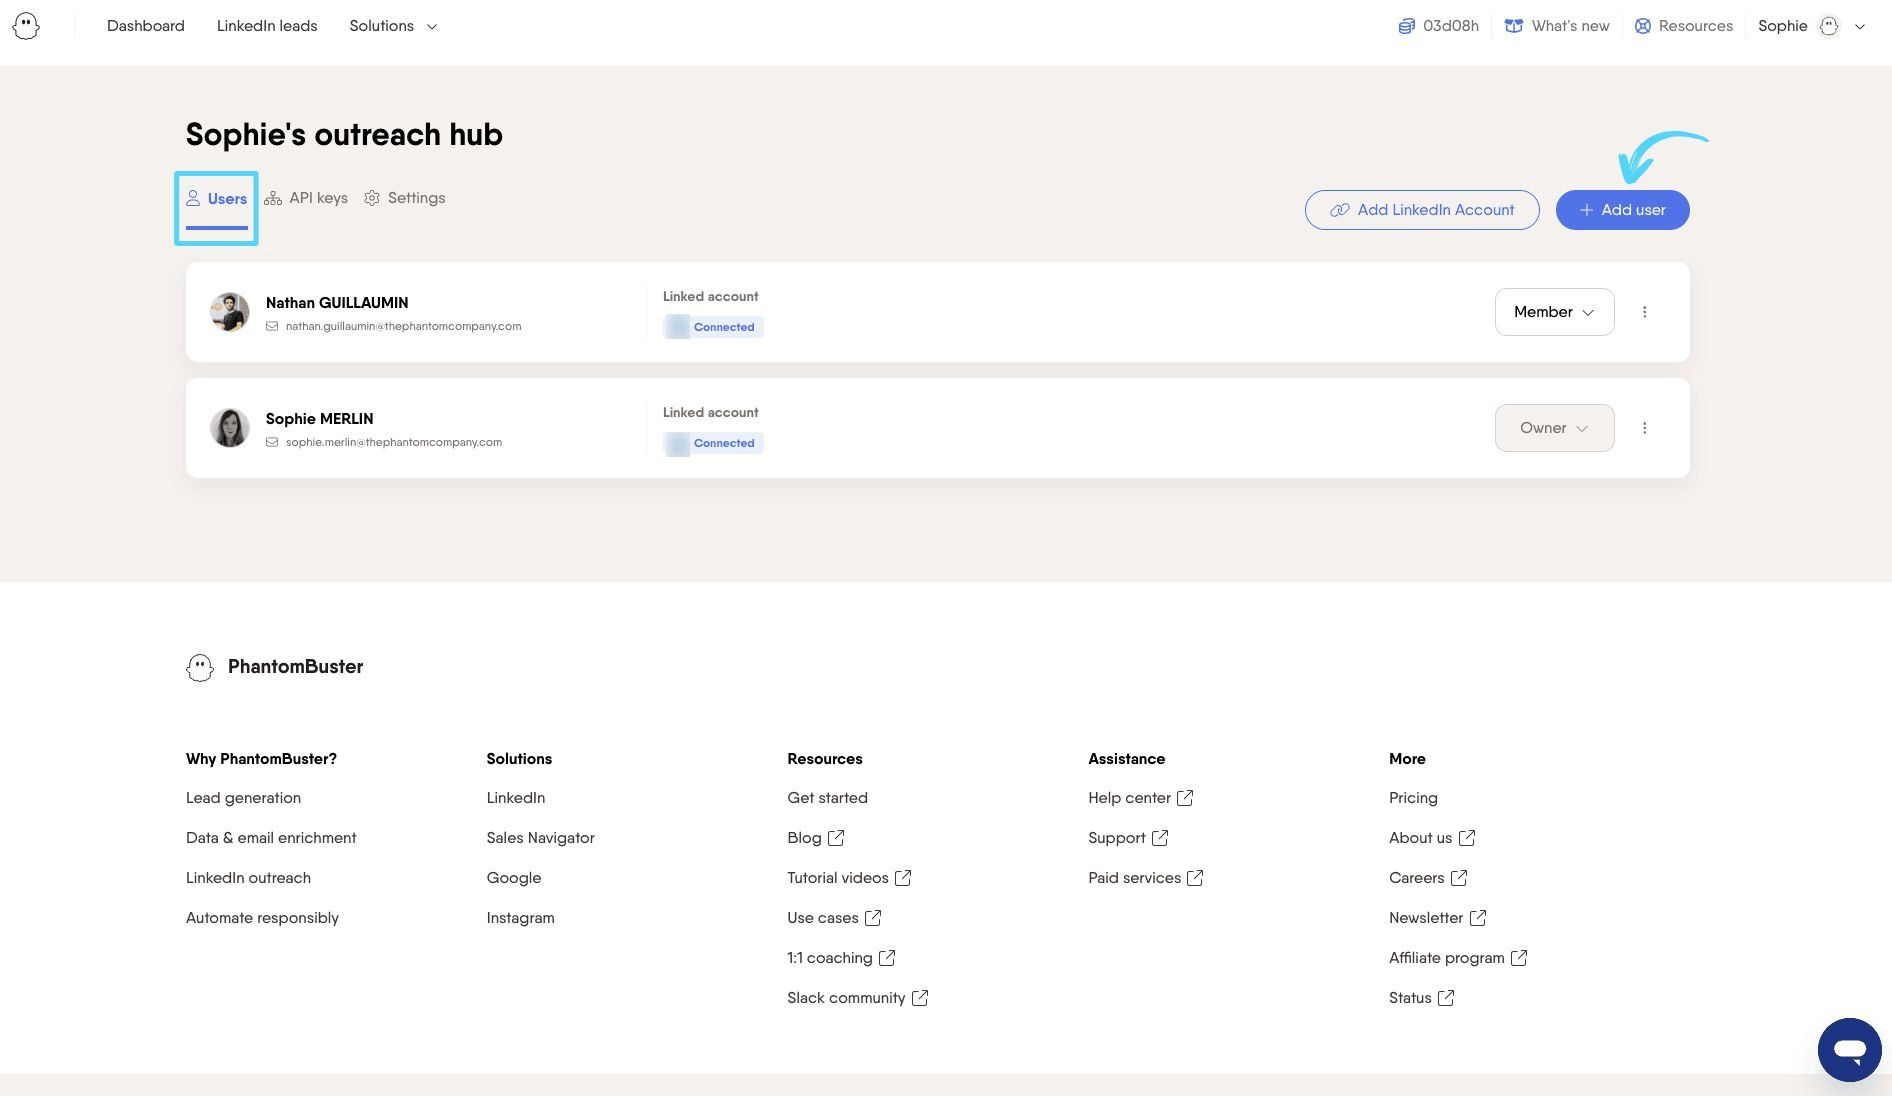The image size is (1892, 1096).
Task: Open the What's new announcements
Action: point(1557,26)
